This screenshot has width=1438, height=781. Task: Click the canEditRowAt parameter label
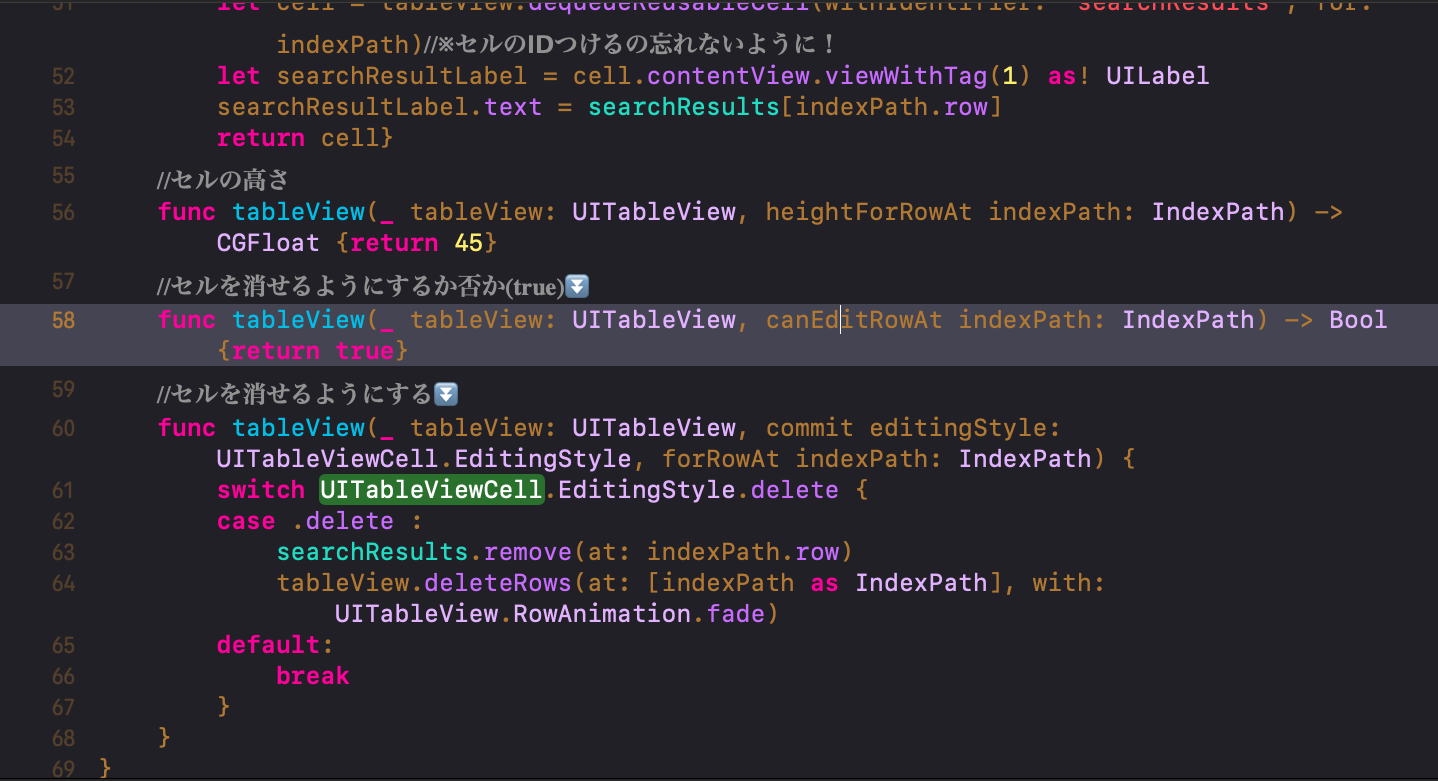tap(853, 320)
